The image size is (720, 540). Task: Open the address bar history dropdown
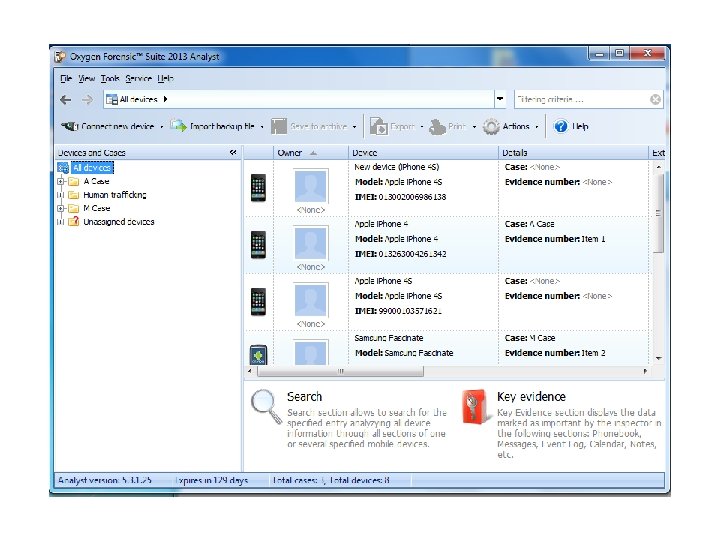(x=500, y=99)
